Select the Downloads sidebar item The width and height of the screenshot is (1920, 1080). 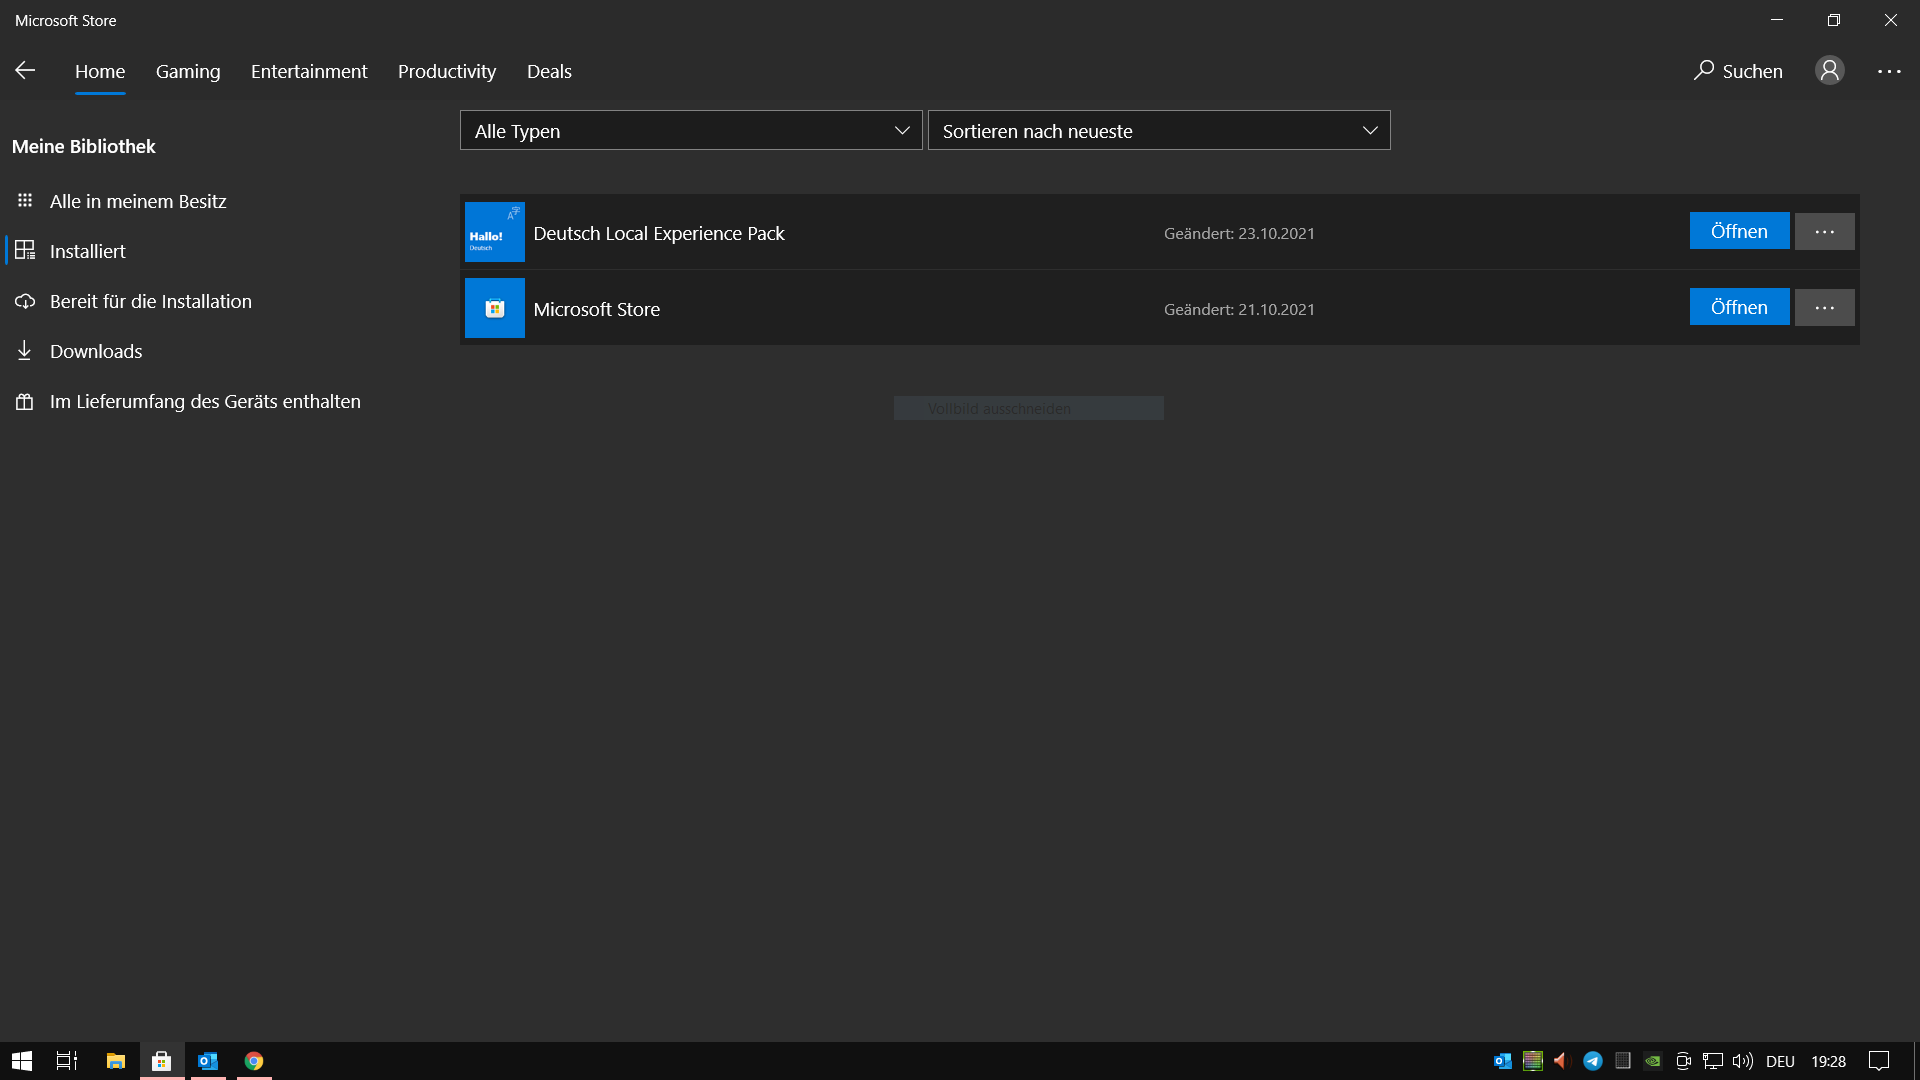(96, 351)
